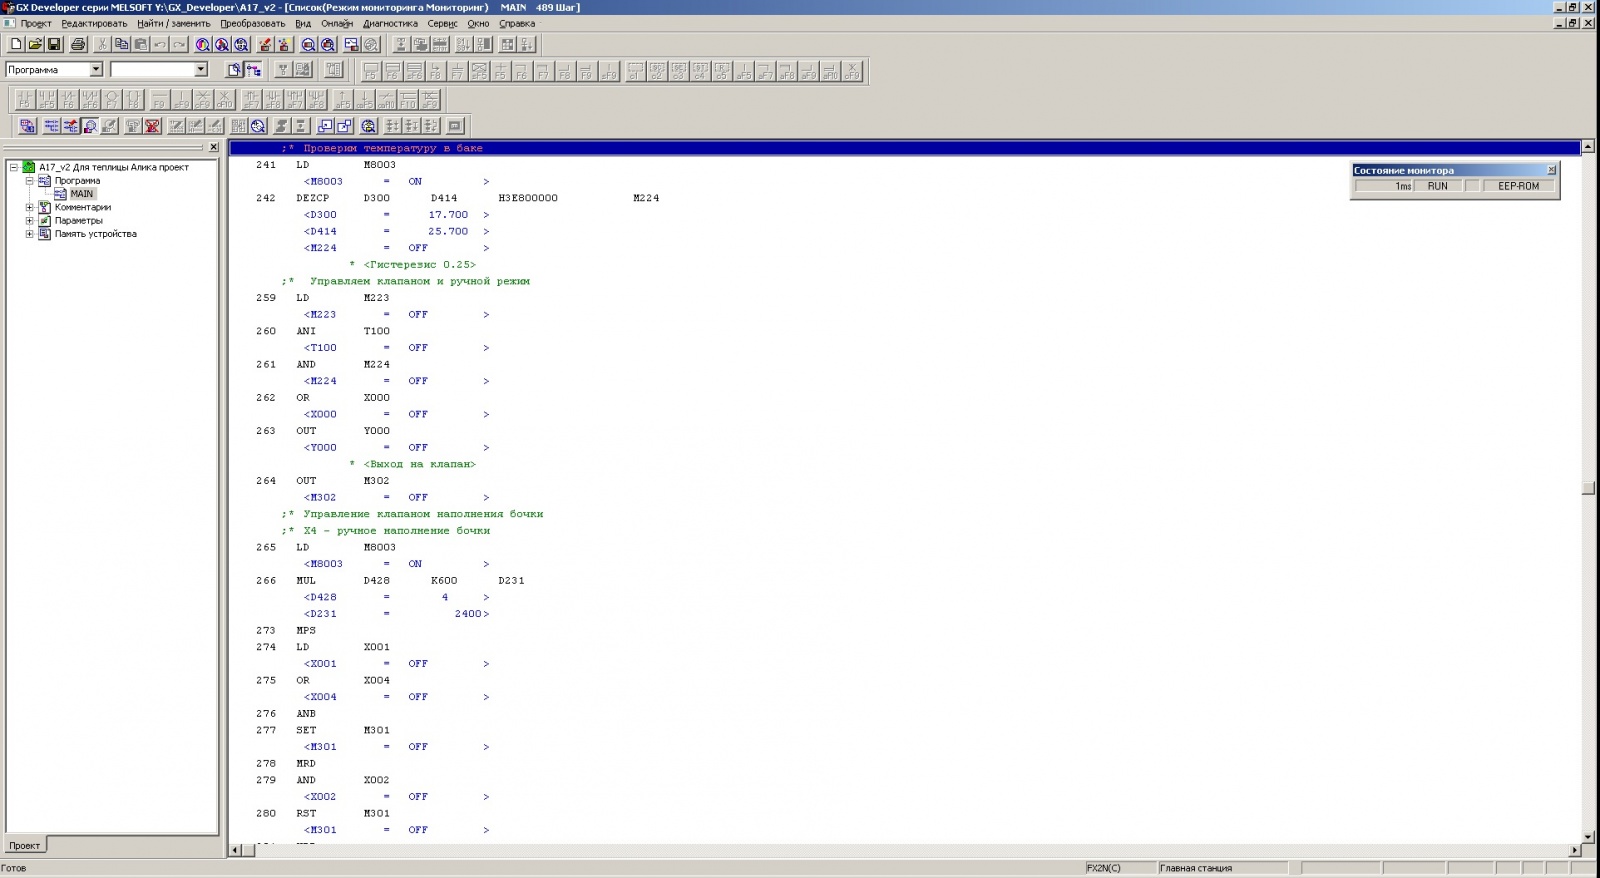Click the program file icon next to MAIN
The image size is (1600, 878).
click(61, 194)
